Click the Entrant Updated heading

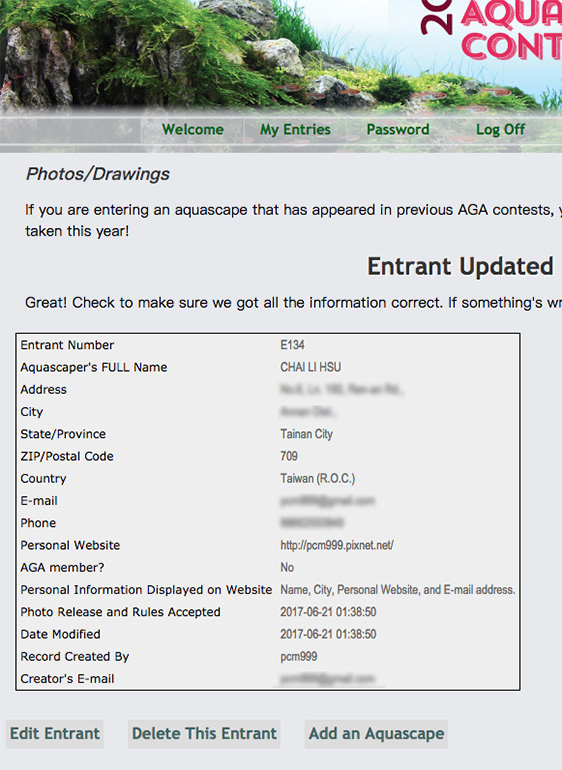pyautogui.click(x=460, y=266)
